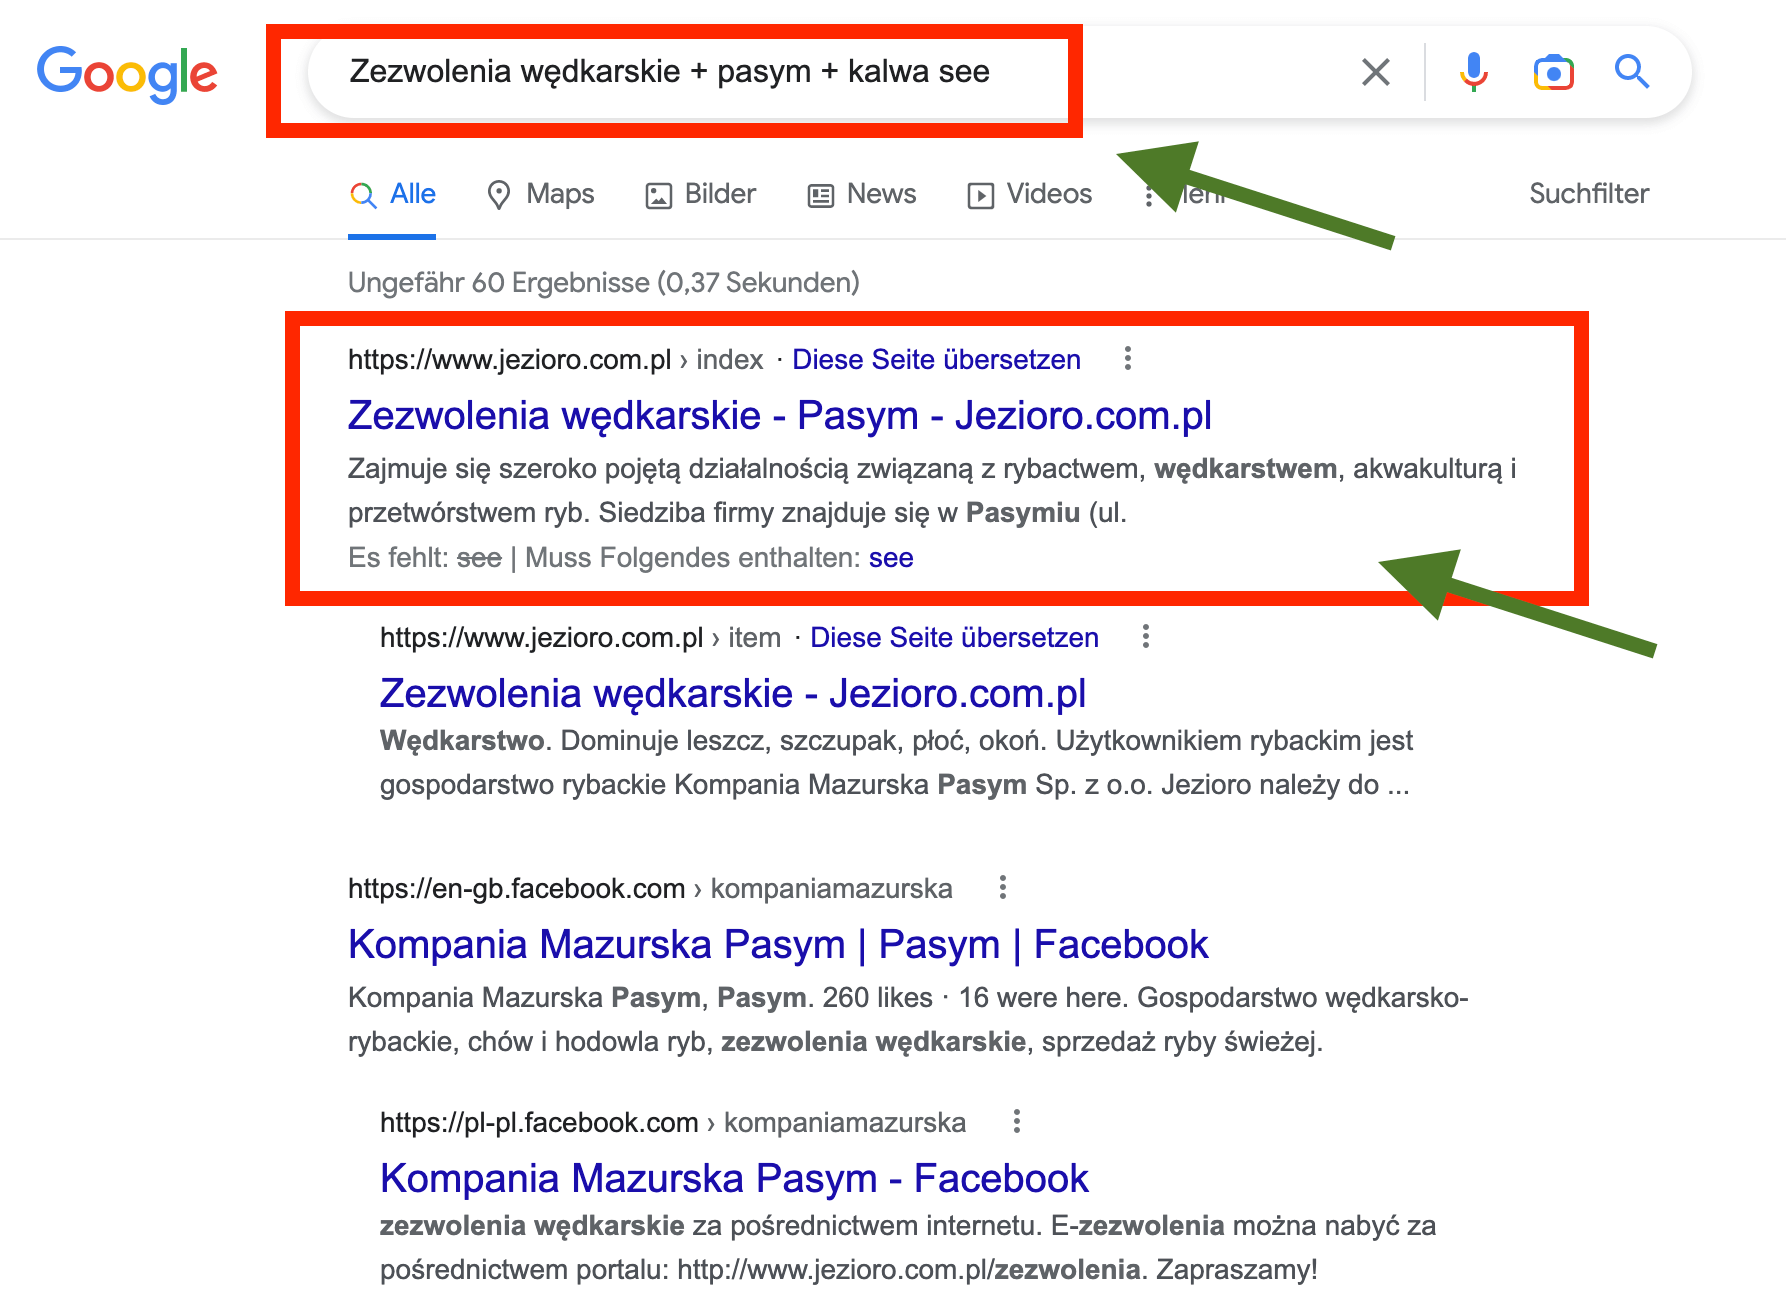The height and width of the screenshot is (1292, 1786).
Task: Open options menu for second jezioro.com.pl item result
Action: (x=1146, y=637)
